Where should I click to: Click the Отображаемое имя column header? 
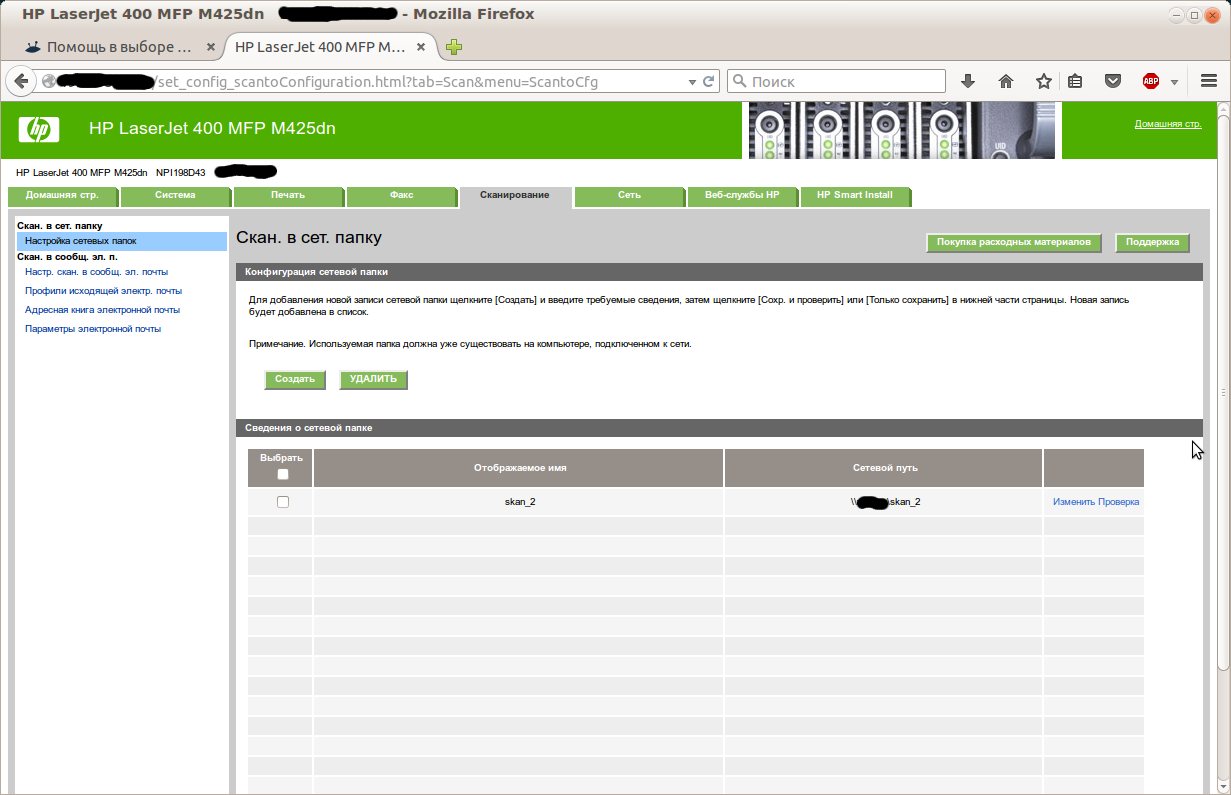[519, 468]
